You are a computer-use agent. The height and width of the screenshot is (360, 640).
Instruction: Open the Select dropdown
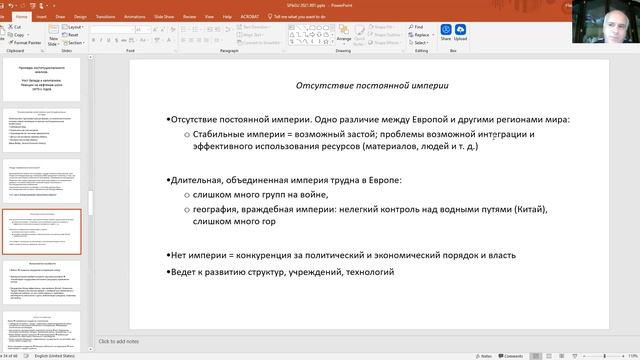pos(418,42)
